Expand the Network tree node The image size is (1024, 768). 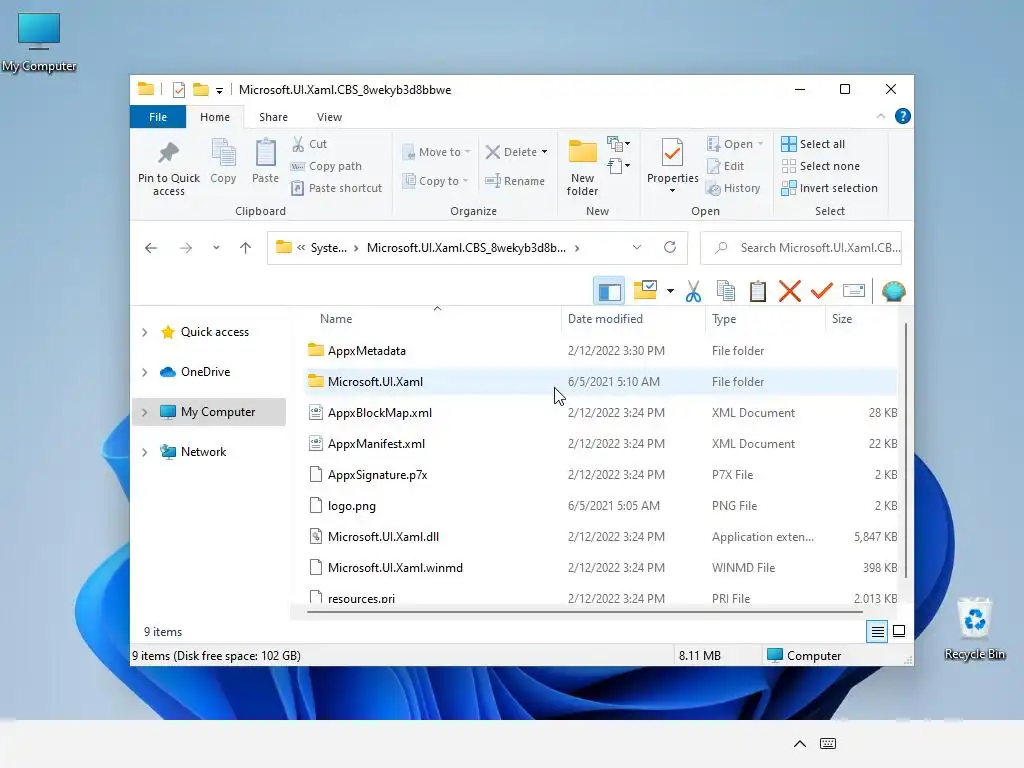tap(144, 452)
